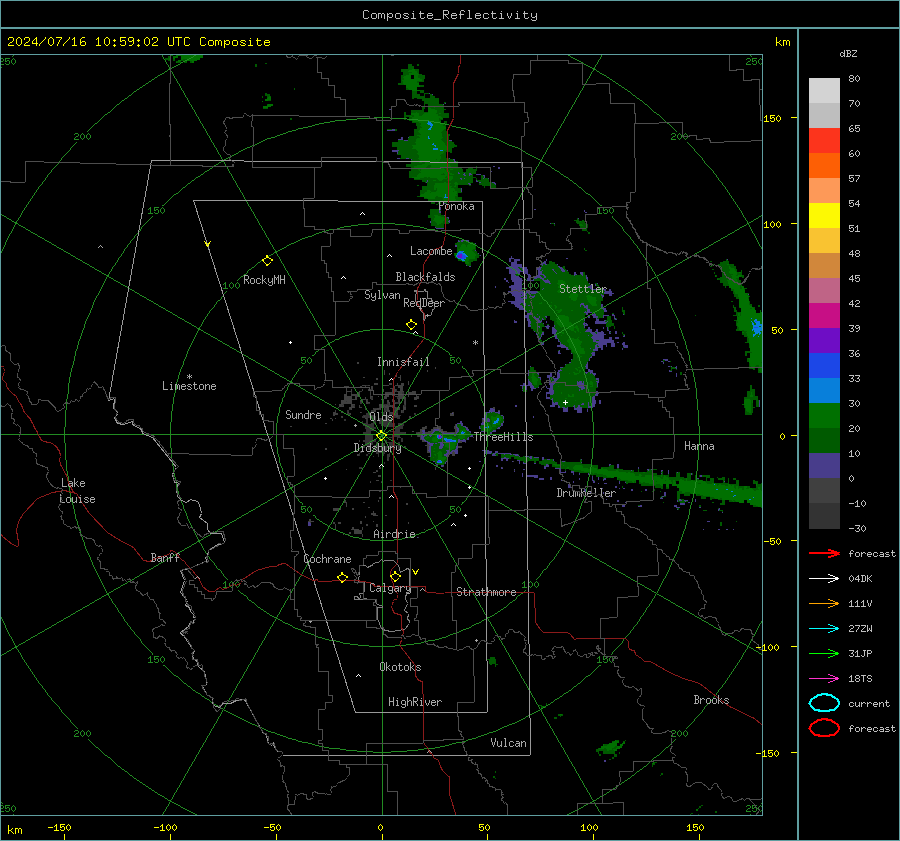This screenshot has height=841, width=900.
Task: Click the Lacombe city label
Action: 431,251
